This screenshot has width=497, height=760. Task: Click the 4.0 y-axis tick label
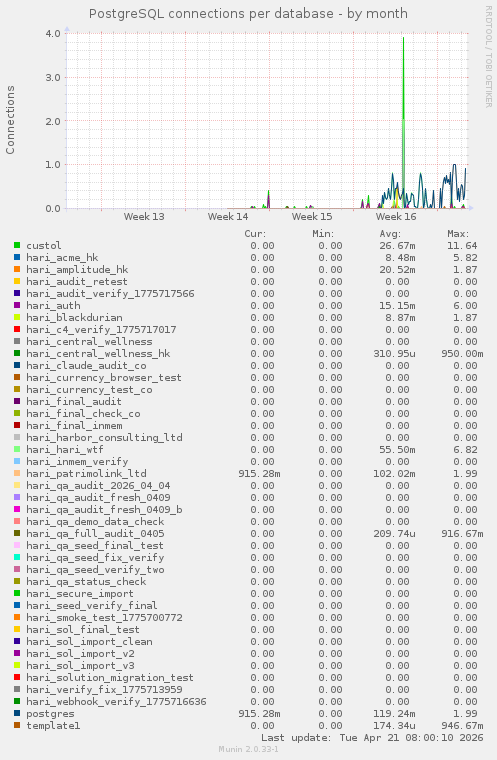(53, 33)
